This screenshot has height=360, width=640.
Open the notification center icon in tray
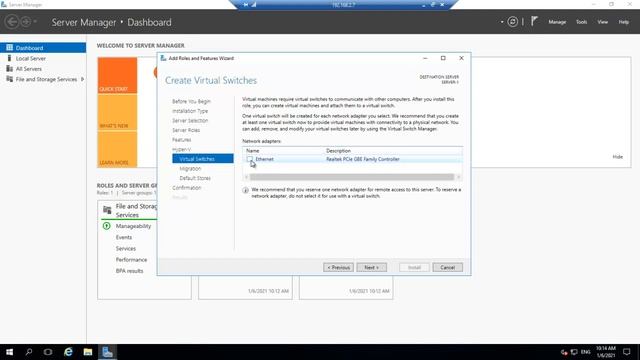[627, 352]
